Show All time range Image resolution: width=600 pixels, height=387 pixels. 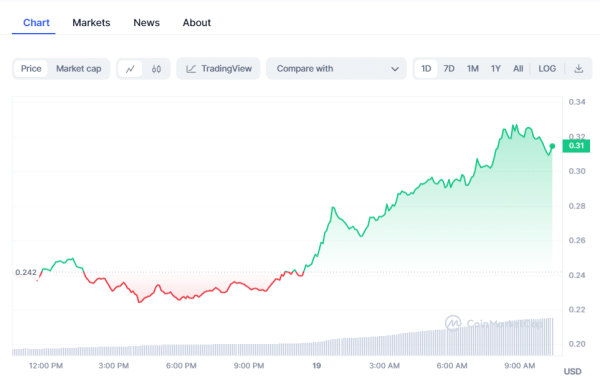click(x=518, y=69)
